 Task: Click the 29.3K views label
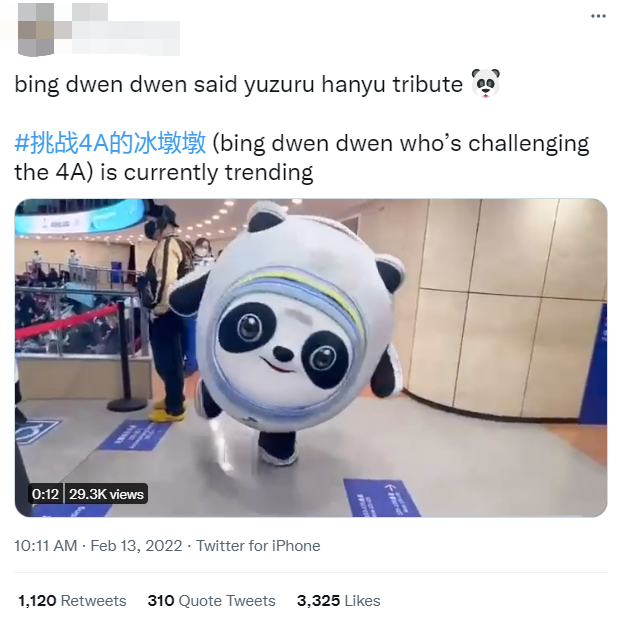pyautogui.click(x=106, y=494)
